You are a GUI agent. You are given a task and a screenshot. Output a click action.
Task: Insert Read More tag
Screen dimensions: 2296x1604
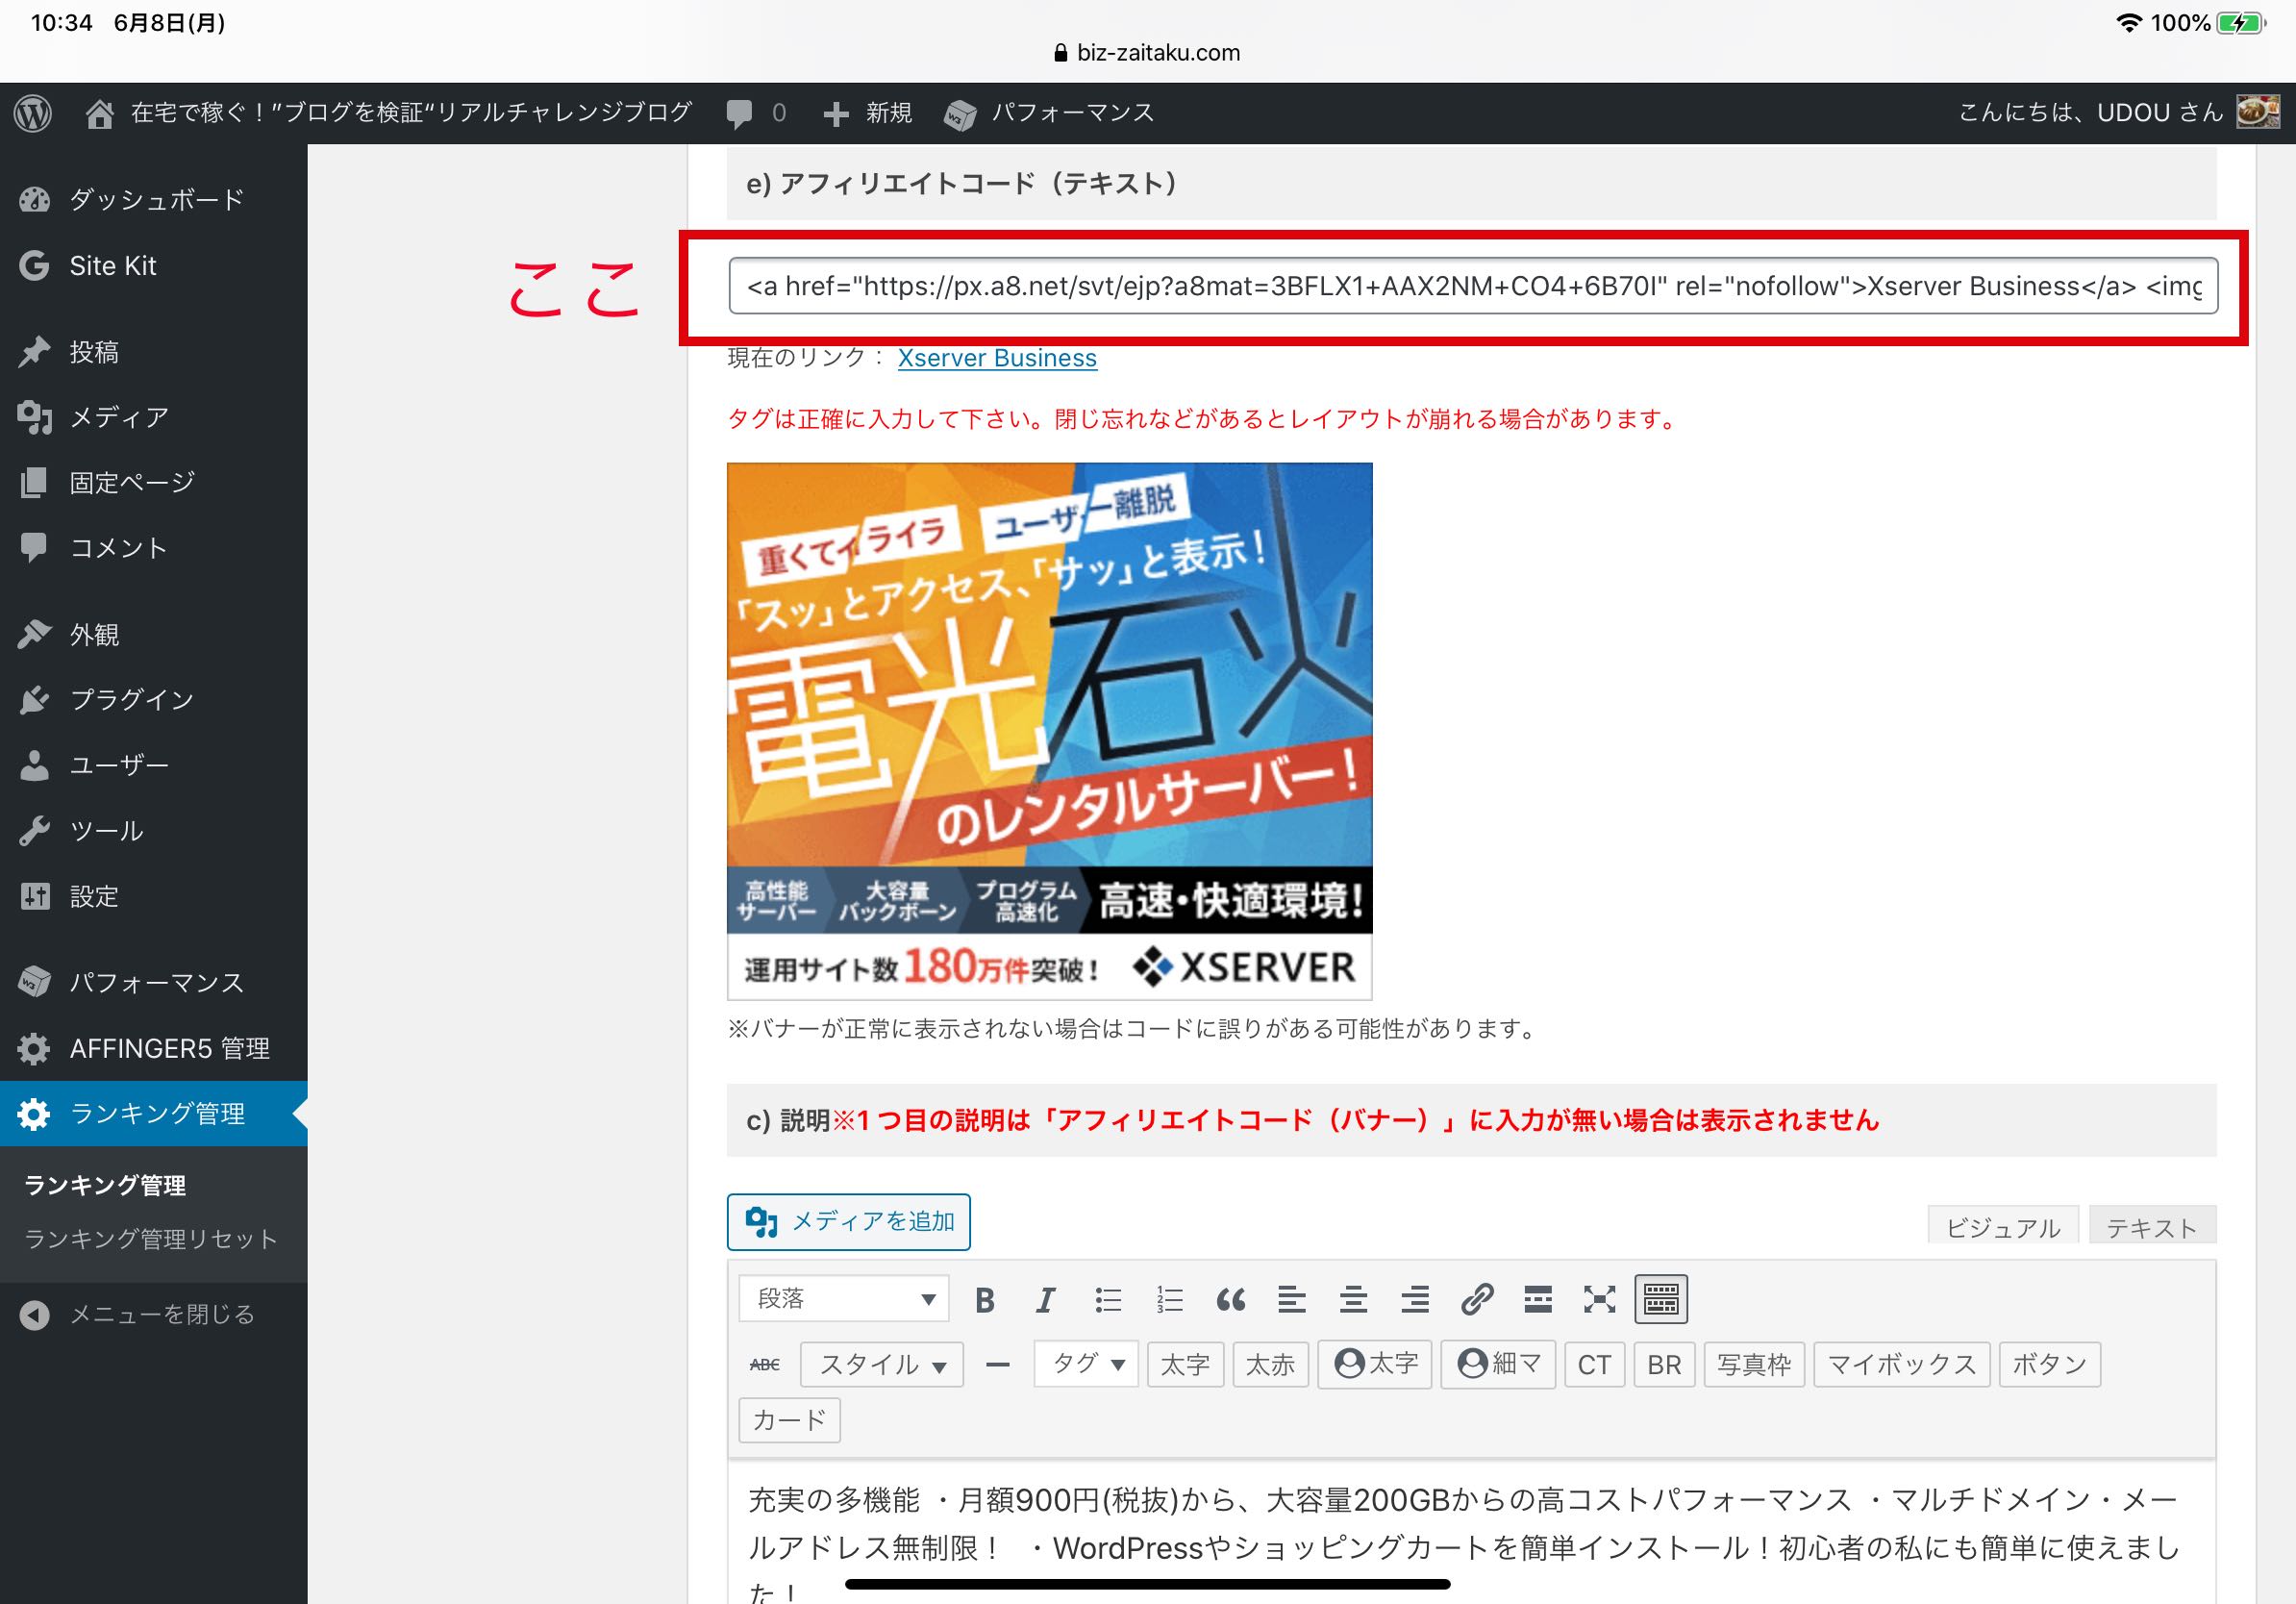1538,1299
